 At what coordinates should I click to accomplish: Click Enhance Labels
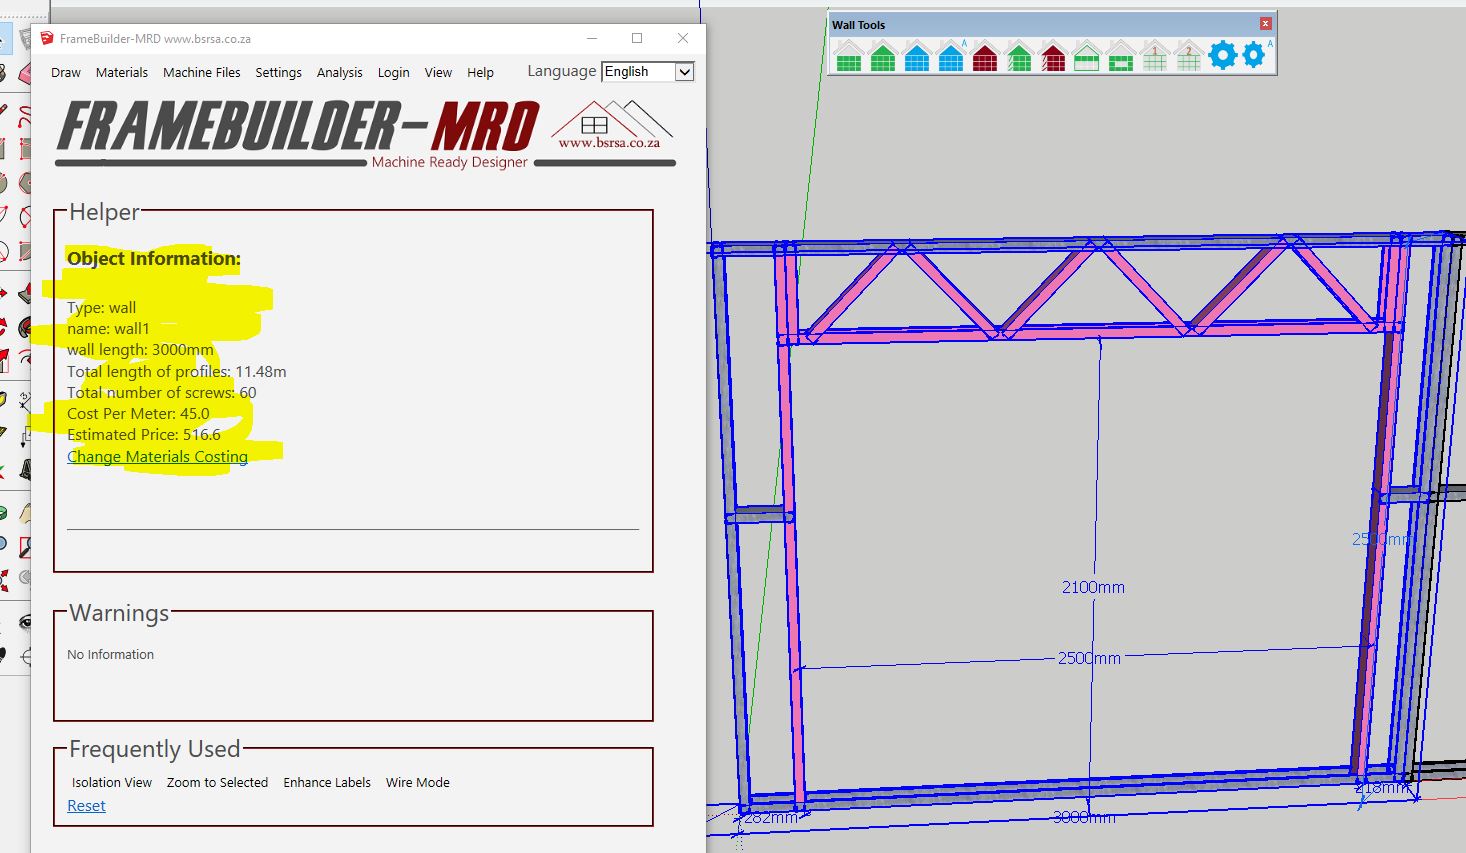pyautogui.click(x=327, y=783)
